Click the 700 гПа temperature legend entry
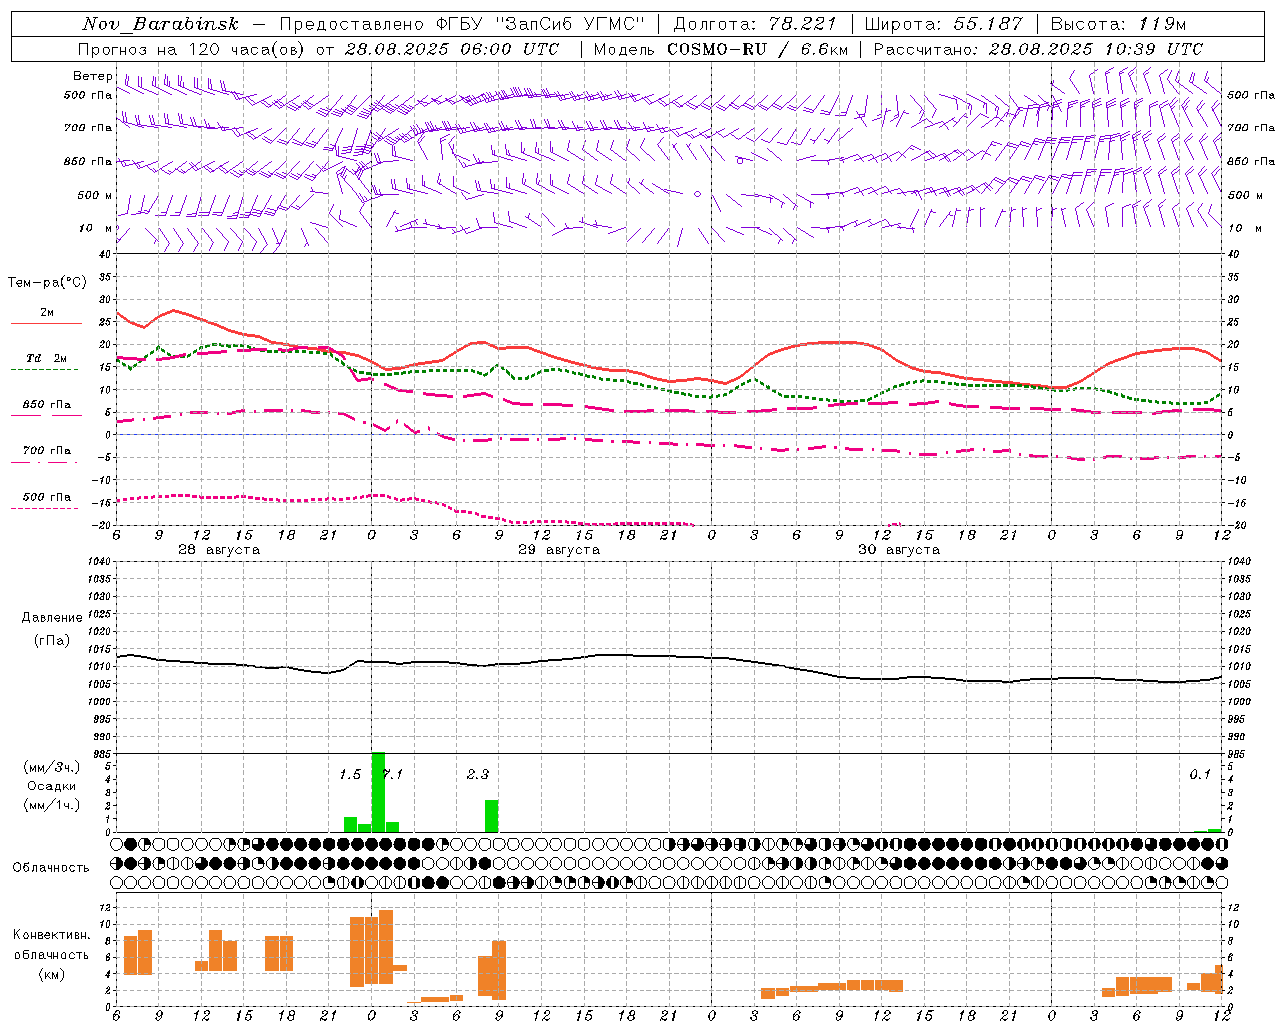This screenshot has width=1280, height=1024. click(x=46, y=451)
